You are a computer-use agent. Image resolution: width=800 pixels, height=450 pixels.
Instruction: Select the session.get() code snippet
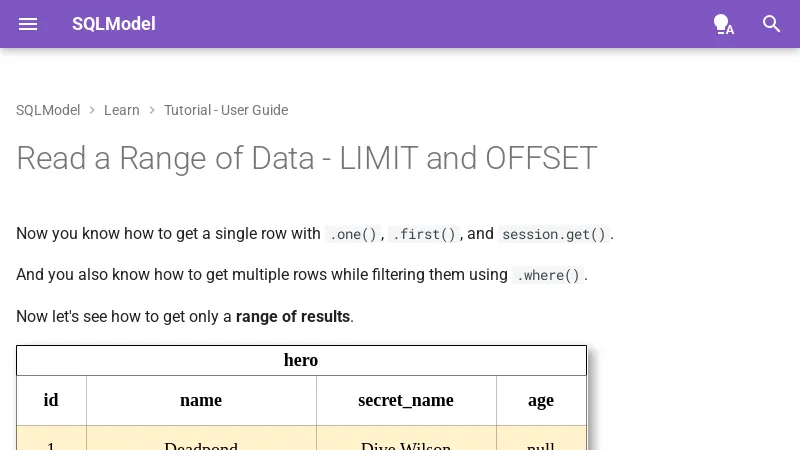click(554, 234)
